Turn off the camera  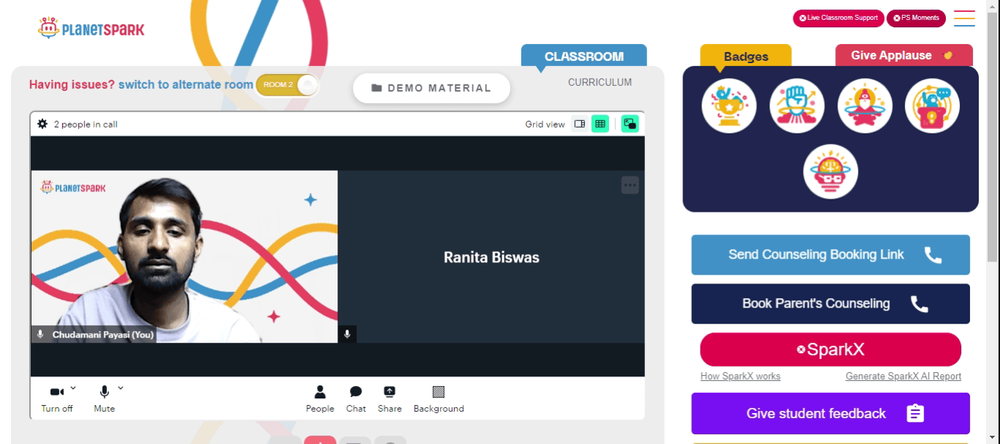[57, 399]
